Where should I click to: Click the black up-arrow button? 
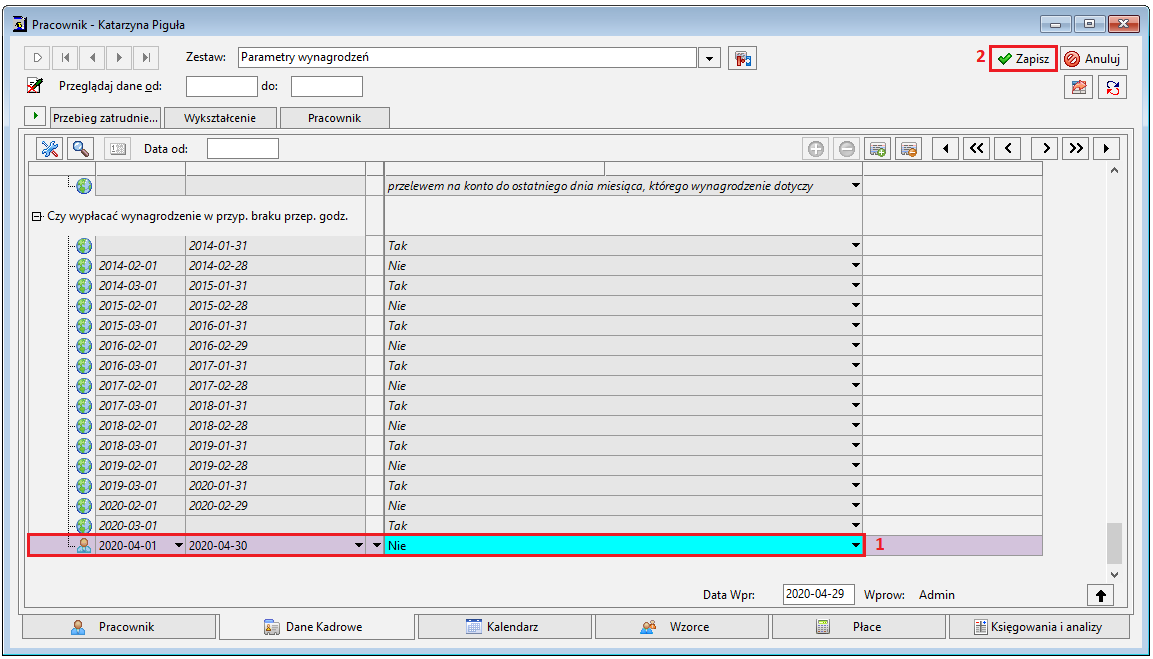[1101, 596]
